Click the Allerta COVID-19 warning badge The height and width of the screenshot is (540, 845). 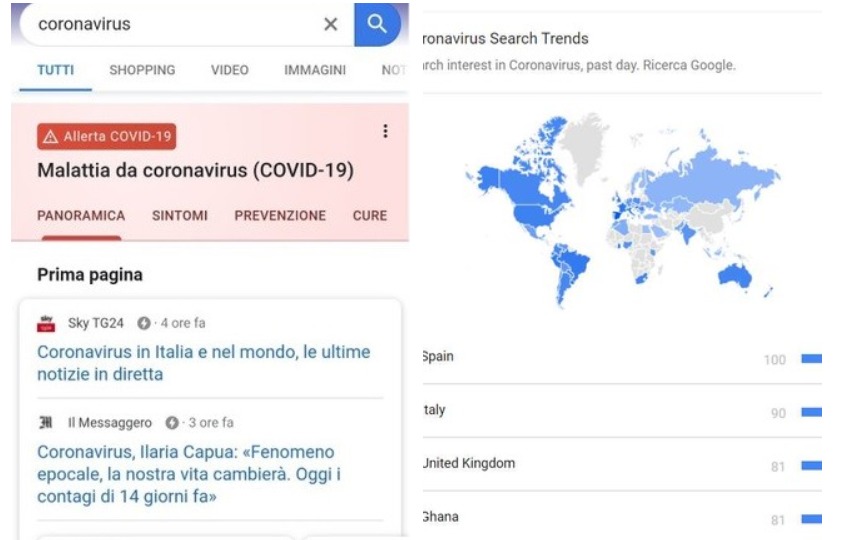click(x=107, y=136)
